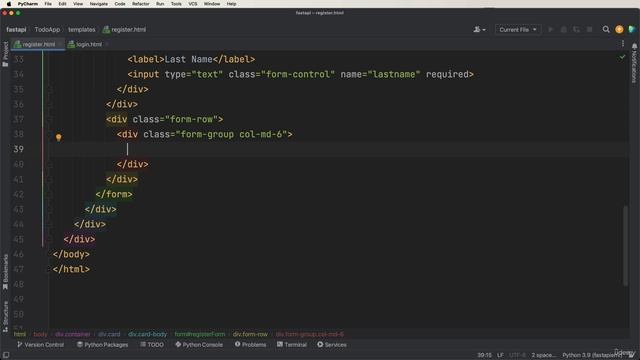The image size is (640, 360).
Task: Click the 2 spaces indent status entry
Action: point(543,355)
